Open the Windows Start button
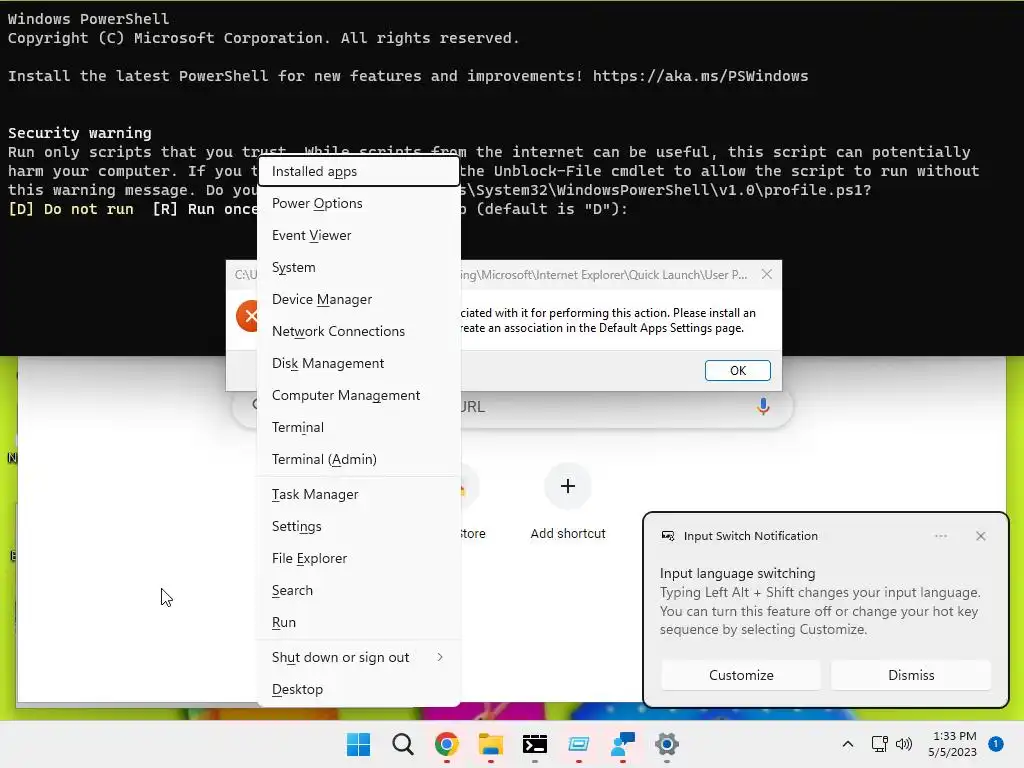1024x768 pixels. [x=359, y=744]
